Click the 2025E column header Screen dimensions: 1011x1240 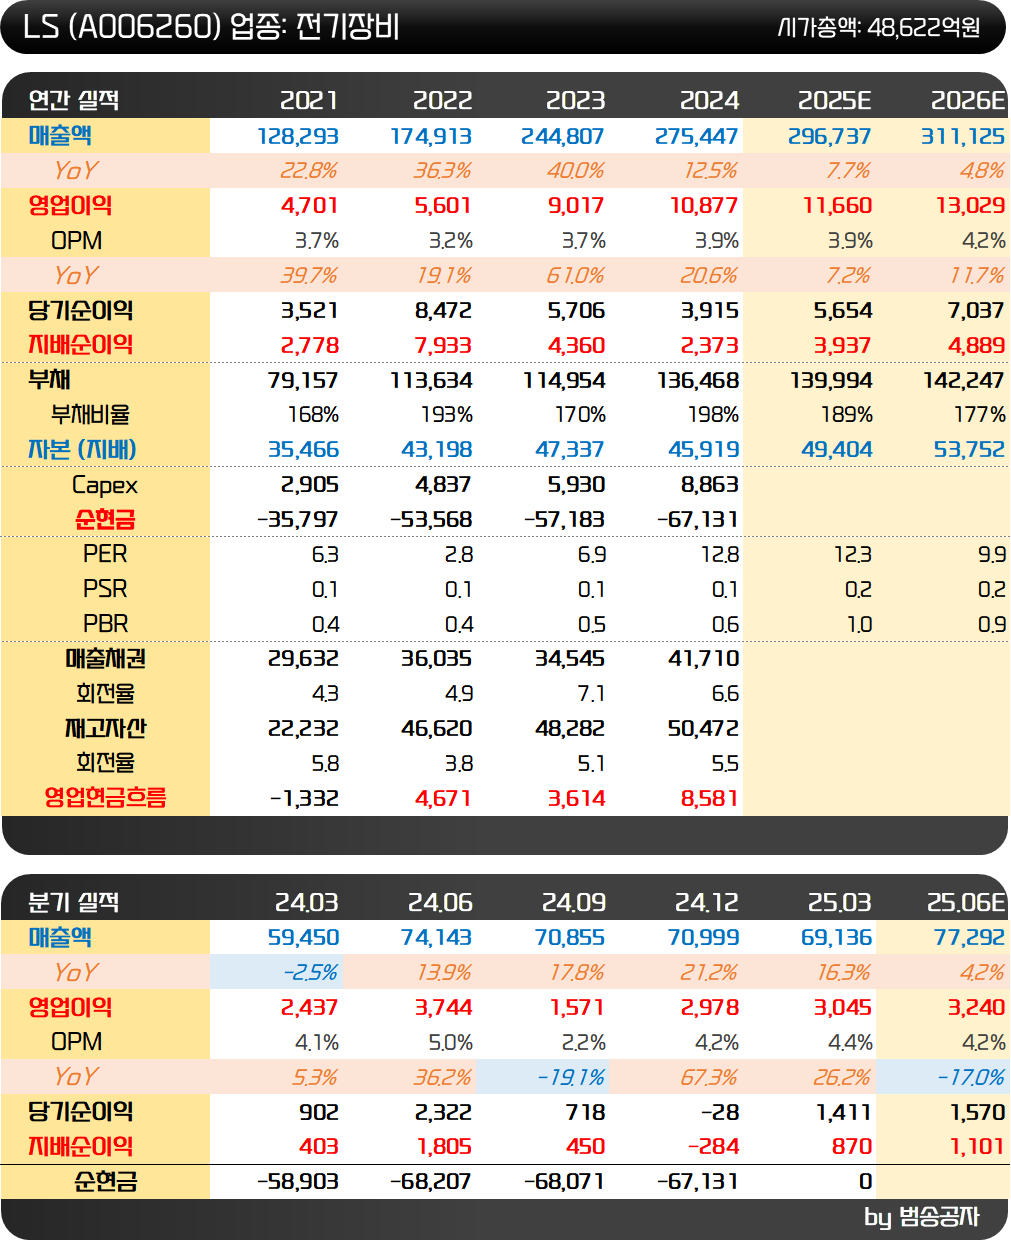(834, 101)
